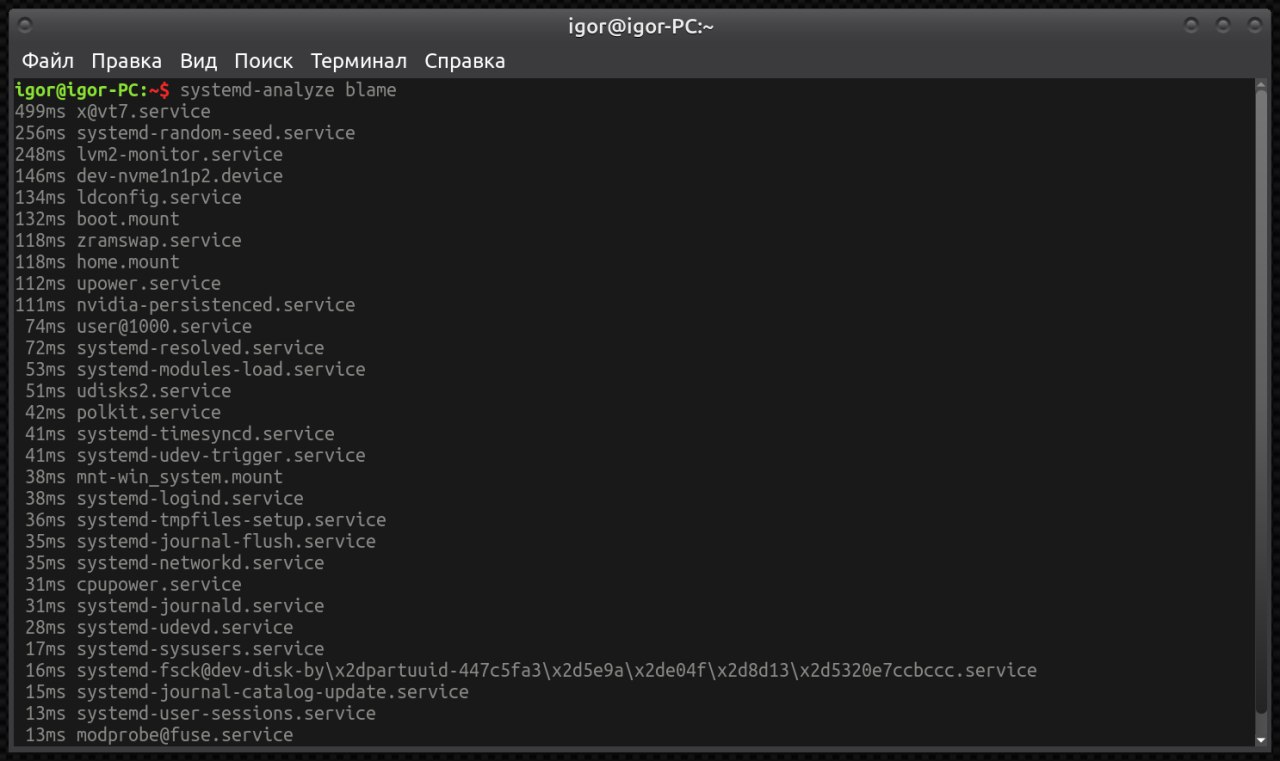Click the systemd-journal-catalog-update.service line
The image size is (1280, 761).
click(247, 692)
